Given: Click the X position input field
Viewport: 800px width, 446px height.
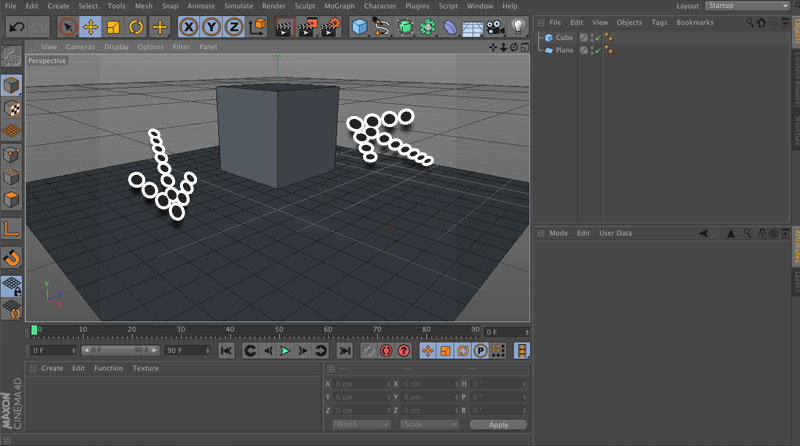Looking at the screenshot, I should pyautogui.click(x=362, y=384).
